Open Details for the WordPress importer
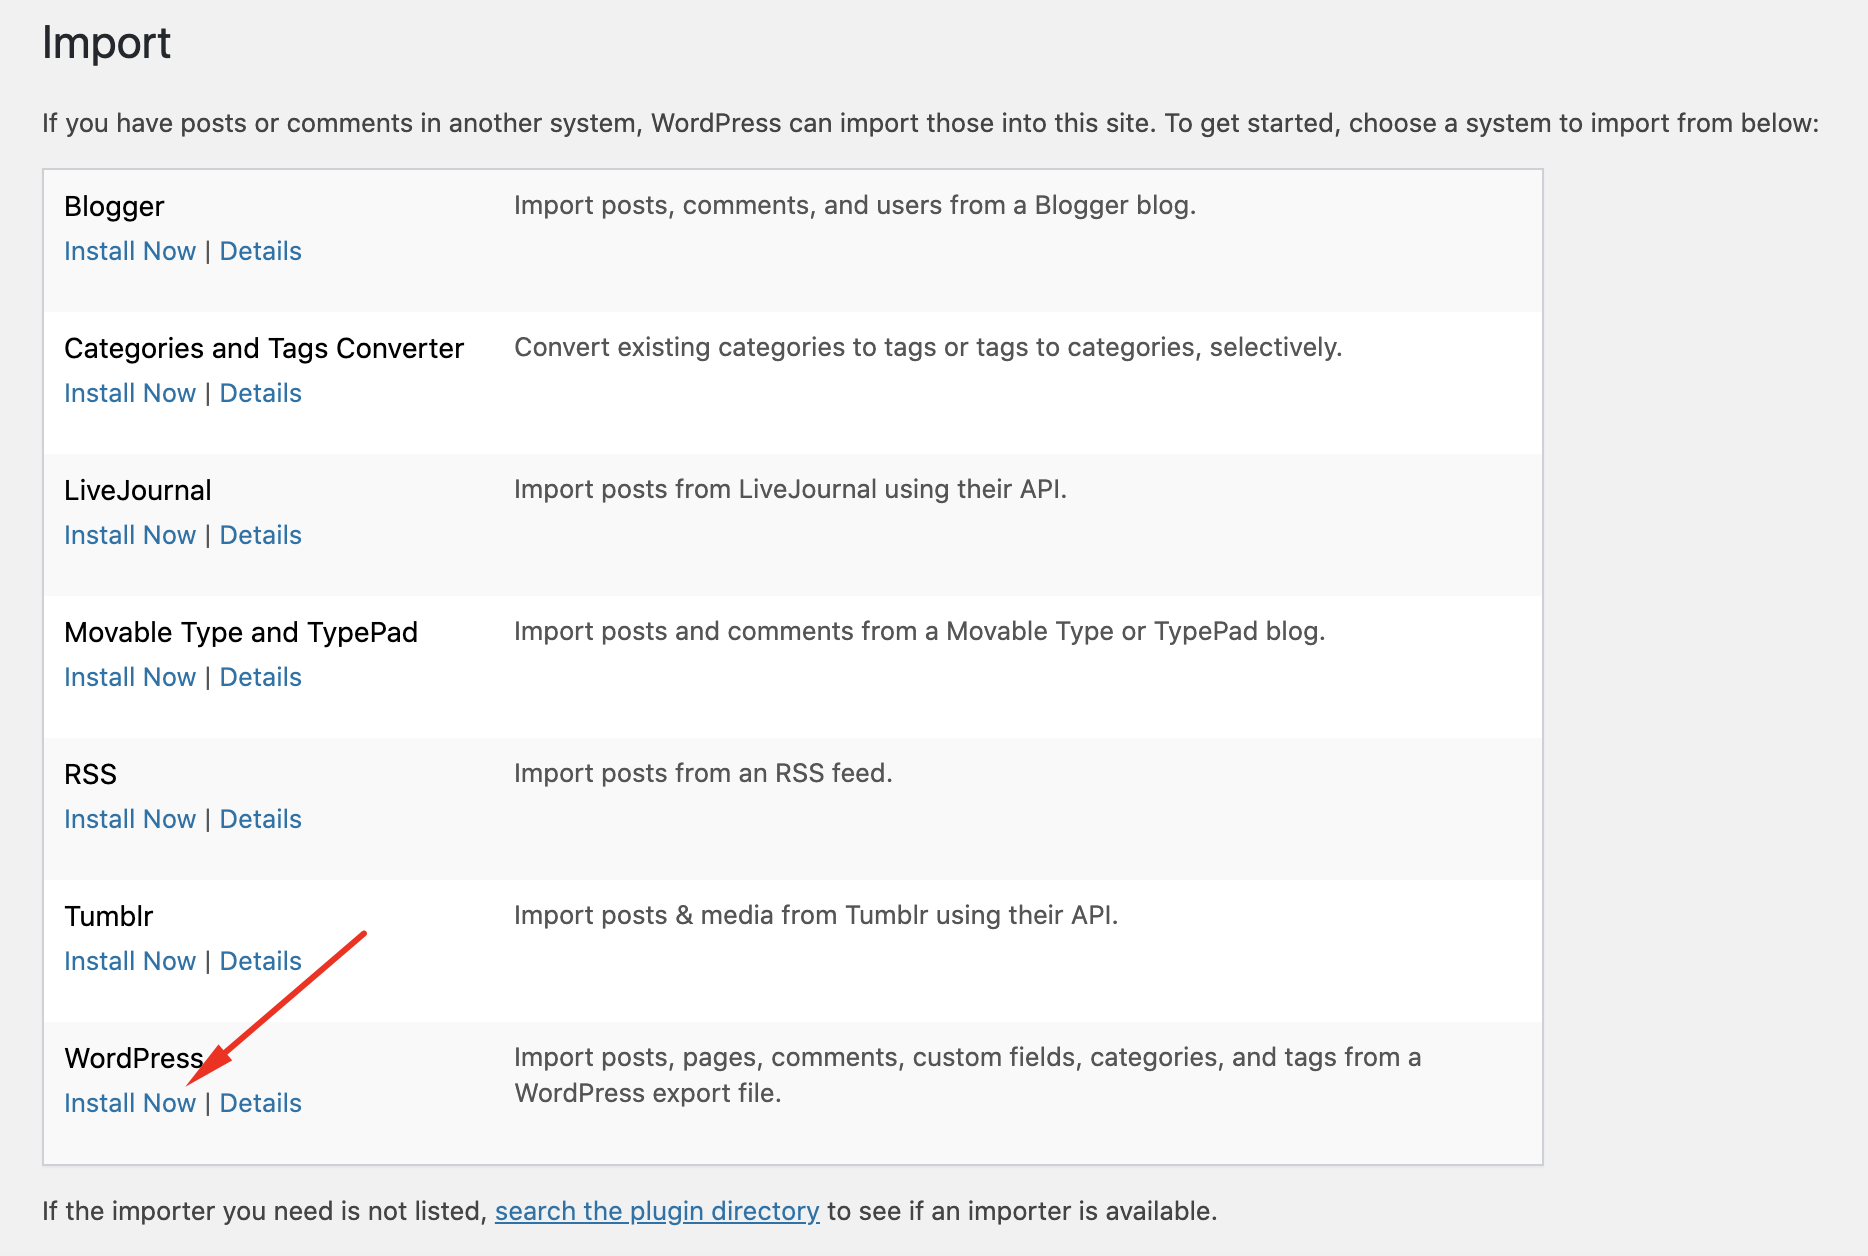Viewport: 1868px width, 1256px height. coord(260,1103)
